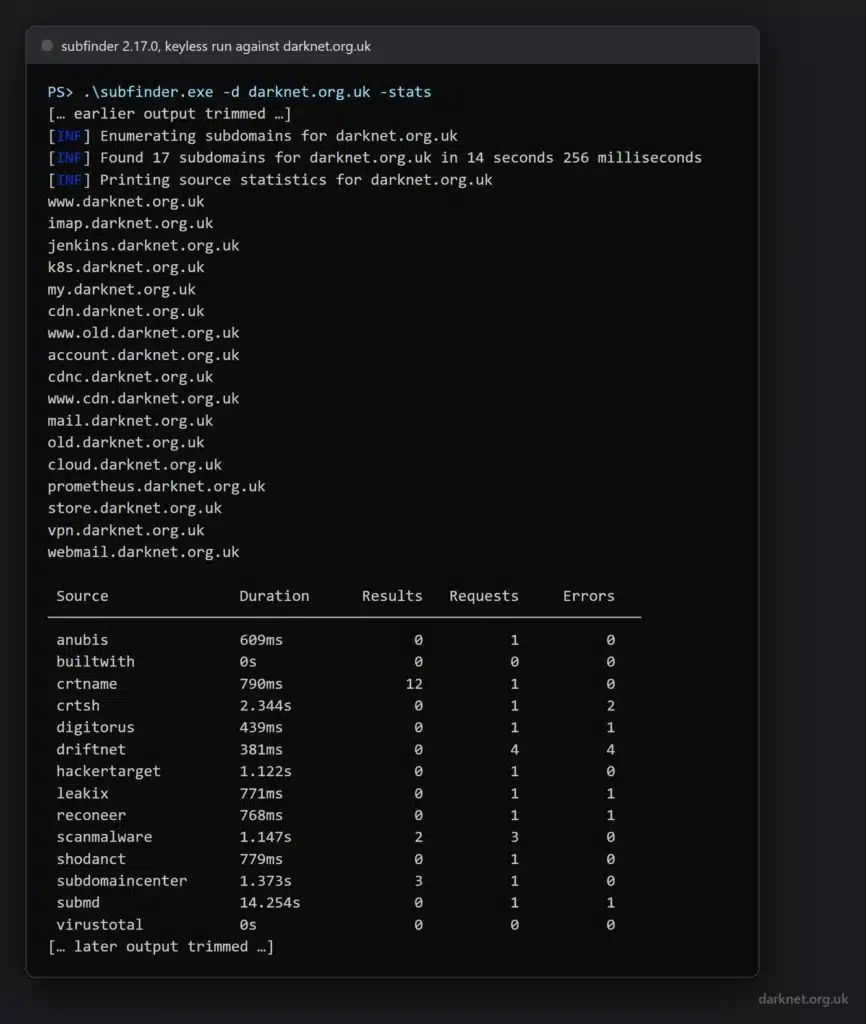This screenshot has height=1024, width=866.
Task: Select the www.old.darknet.org.uk line
Action: (x=144, y=333)
